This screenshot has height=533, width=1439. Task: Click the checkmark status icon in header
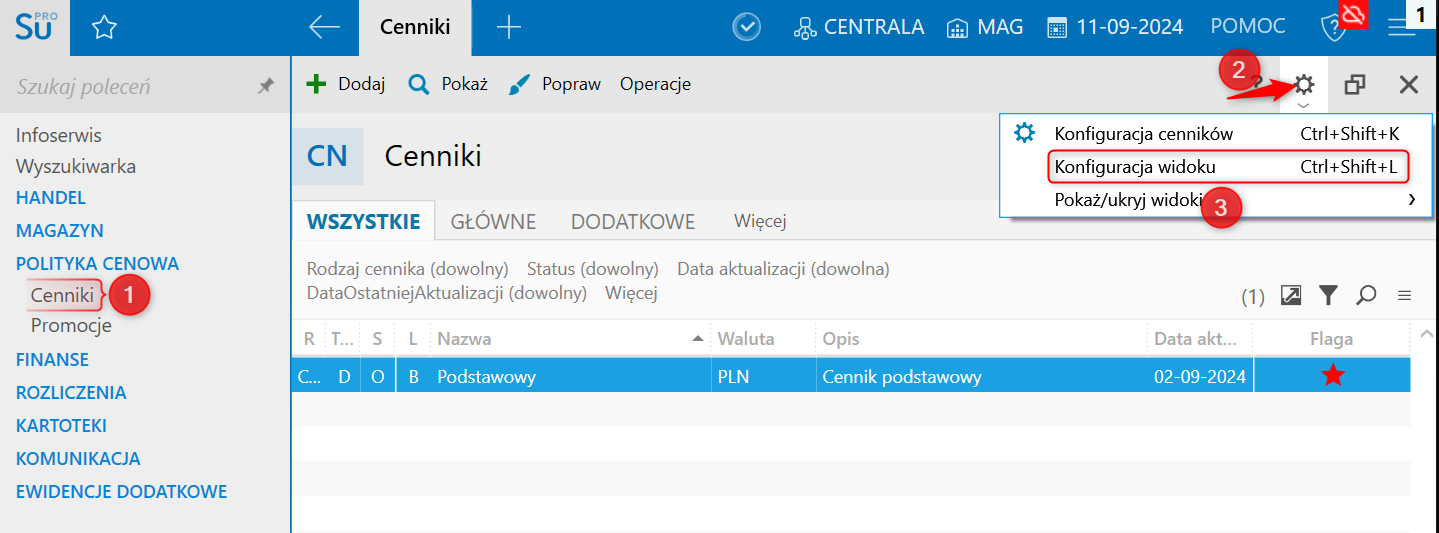pyautogui.click(x=746, y=28)
